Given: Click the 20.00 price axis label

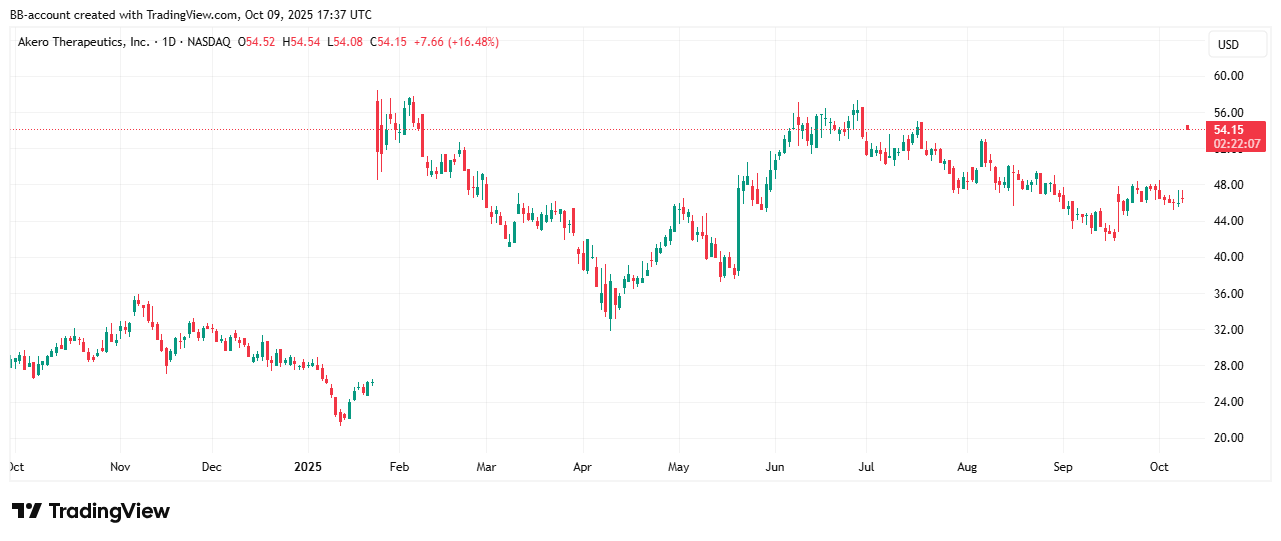Looking at the screenshot, I should click(x=1227, y=438).
